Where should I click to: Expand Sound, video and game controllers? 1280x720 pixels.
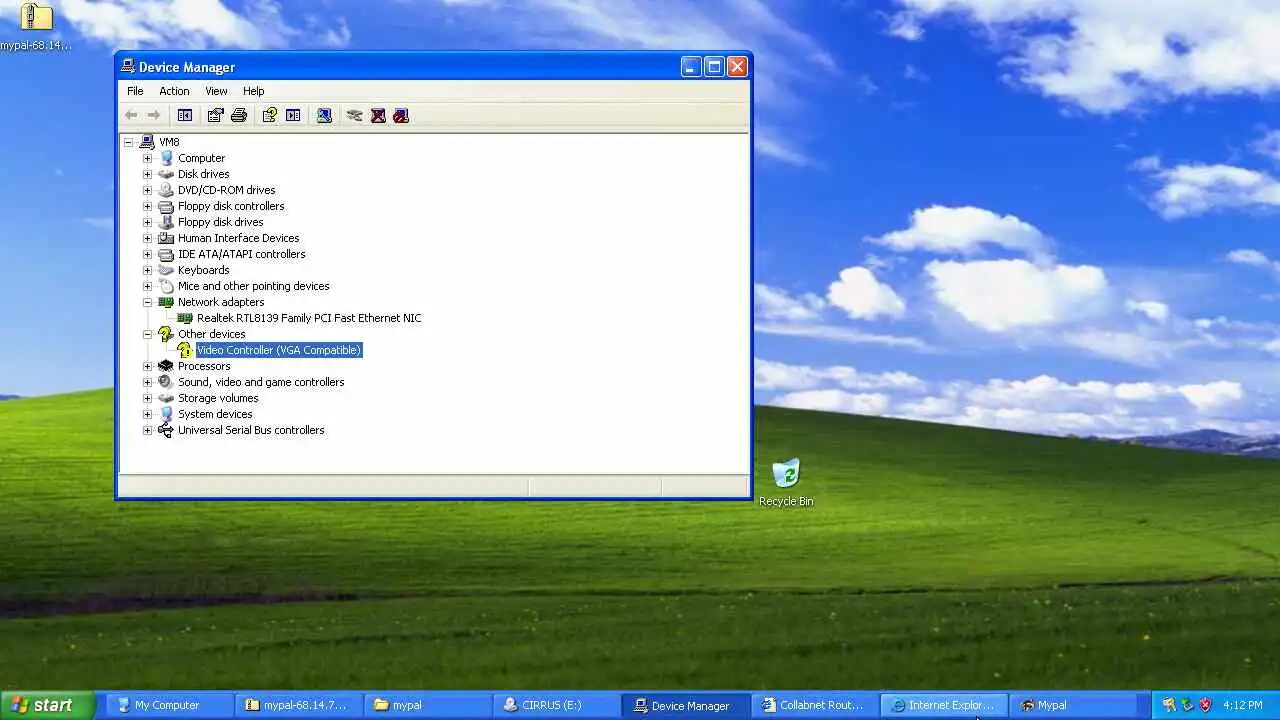(x=147, y=382)
